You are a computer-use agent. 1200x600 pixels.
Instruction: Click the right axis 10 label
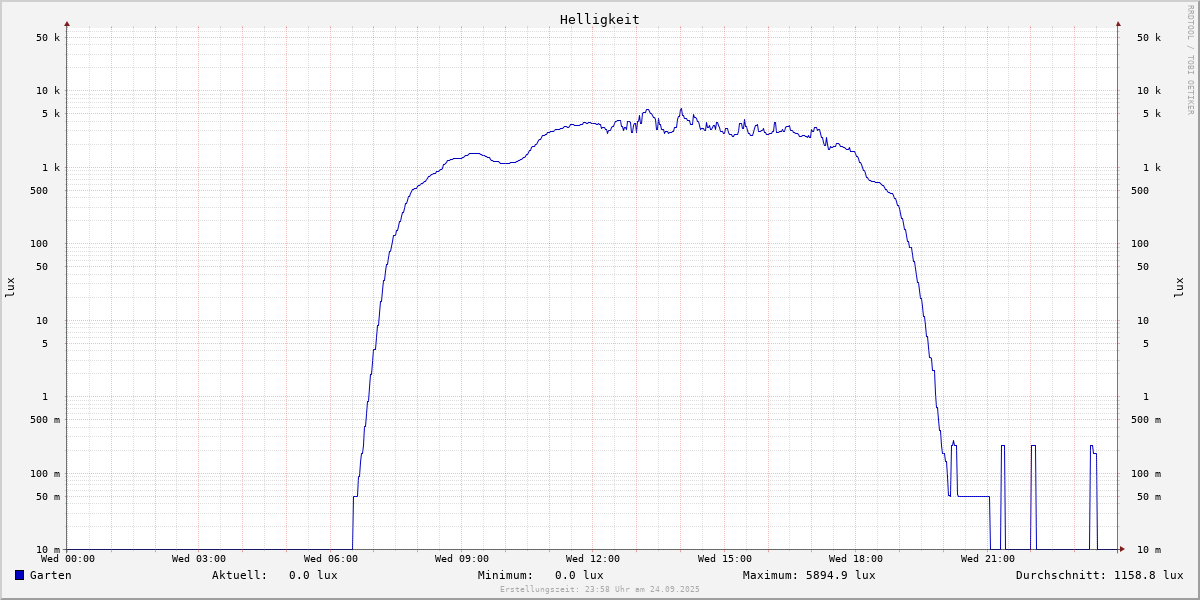[1143, 321]
